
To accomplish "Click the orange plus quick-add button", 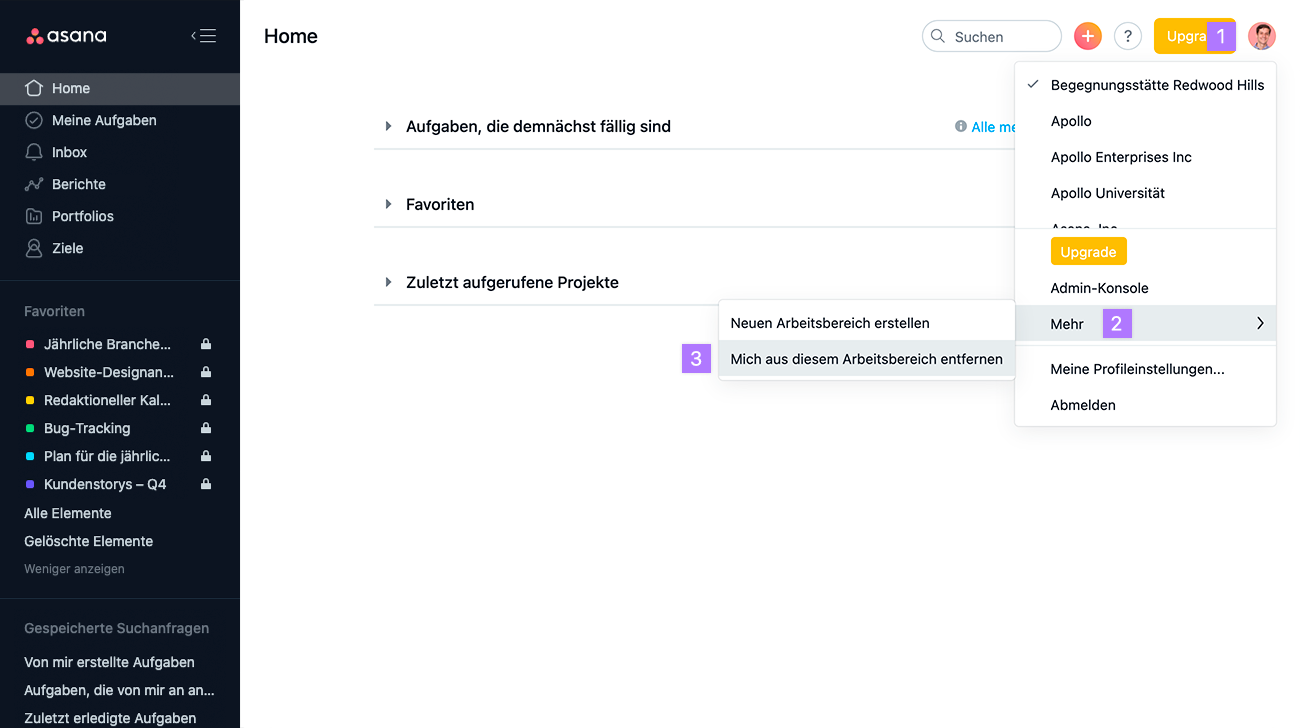I will tap(1088, 36).
